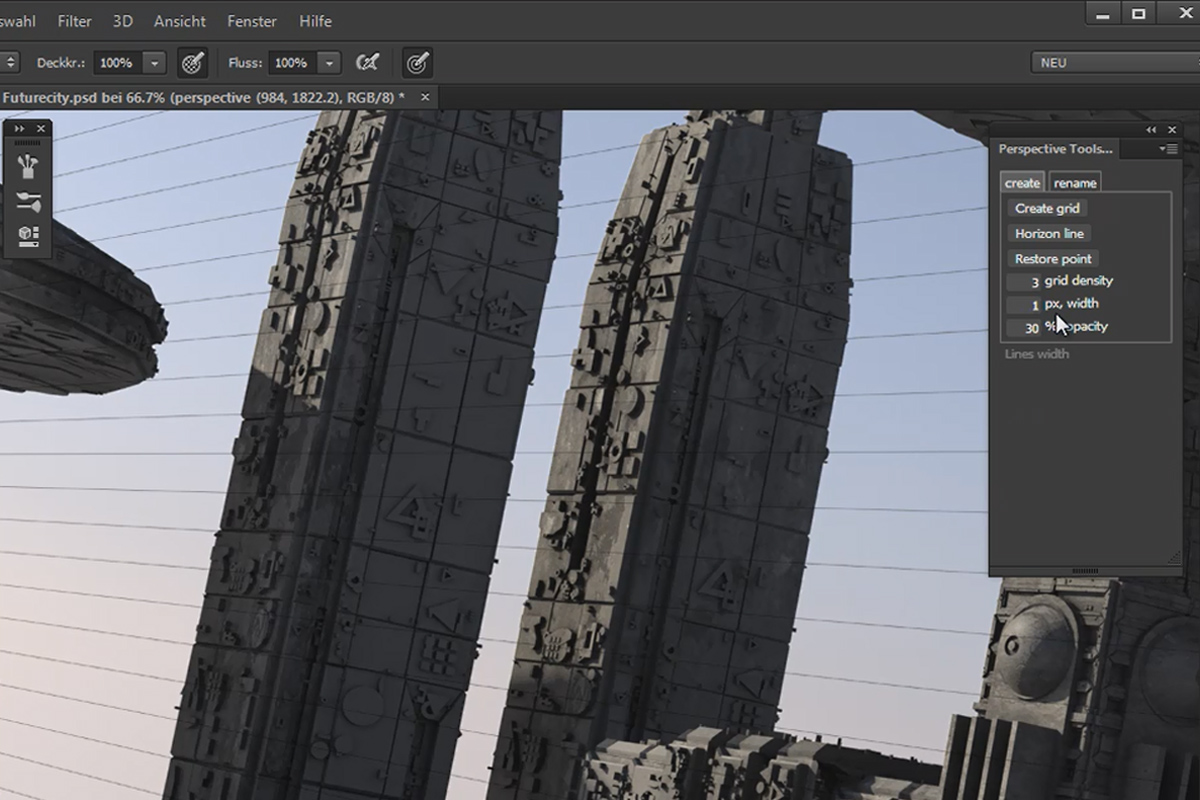Image resolution: width=1200 pixels, height=800 pixels.
Task: Collapse the Perspective Tools panel to icons
Action: (x=1152, y=130)
